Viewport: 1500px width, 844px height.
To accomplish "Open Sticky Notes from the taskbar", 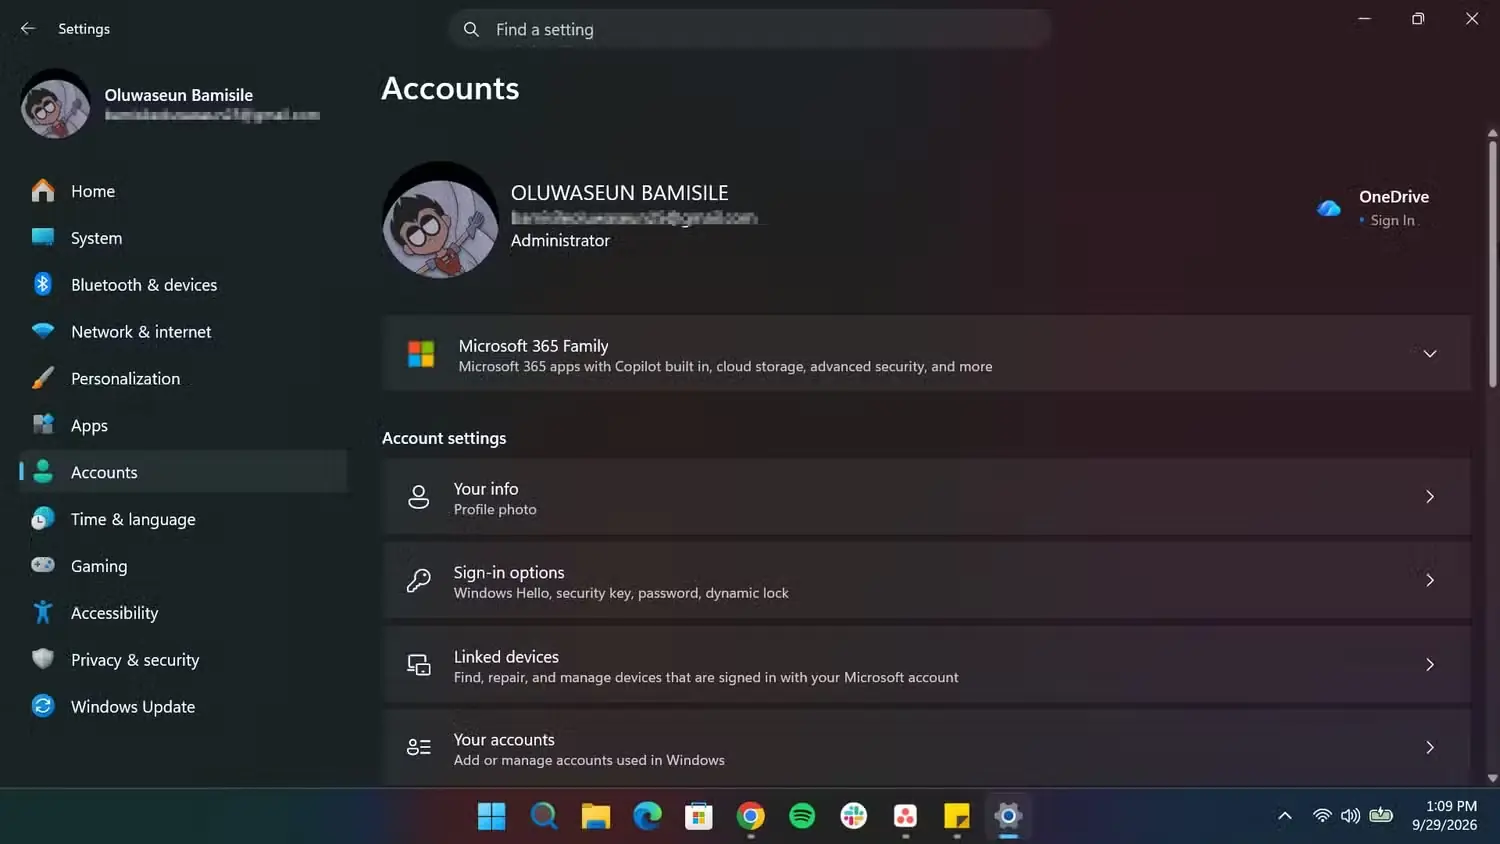I will coord(957,816).
